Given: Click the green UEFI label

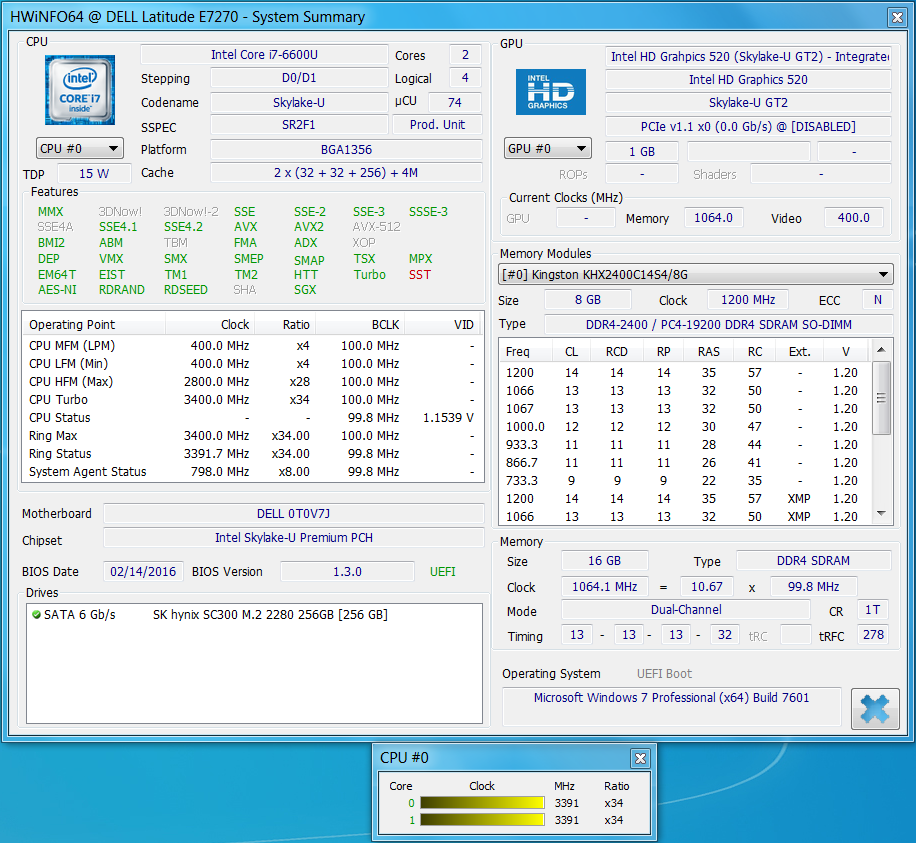Looking at the screenshot, I should (442, 572).
